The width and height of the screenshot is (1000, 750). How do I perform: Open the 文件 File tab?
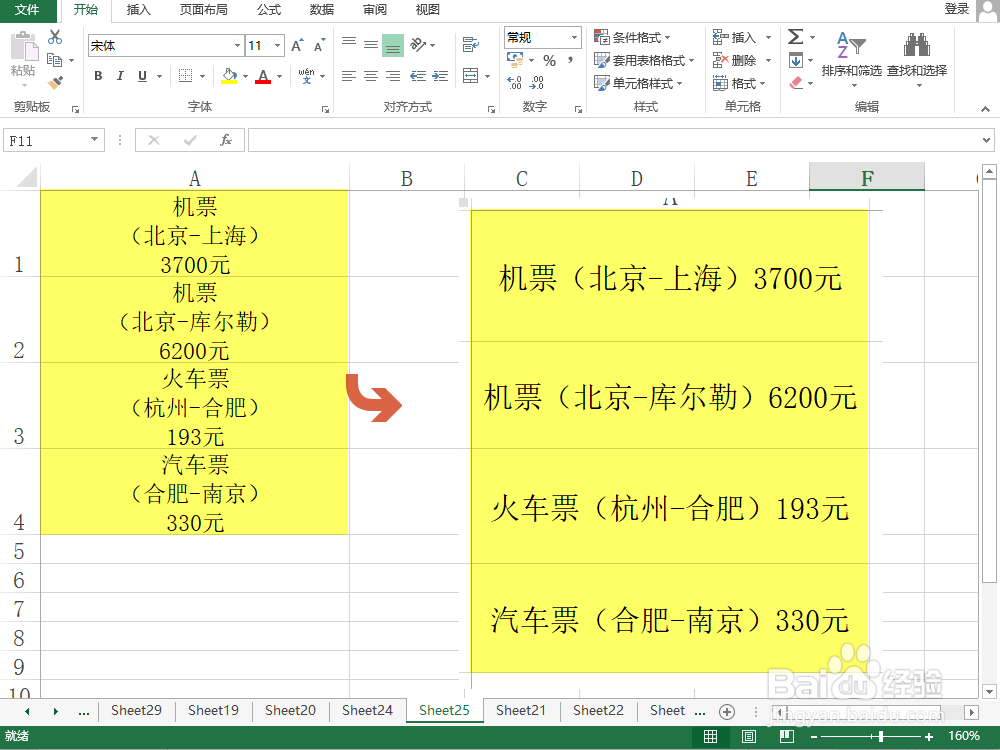pos(27,10)
